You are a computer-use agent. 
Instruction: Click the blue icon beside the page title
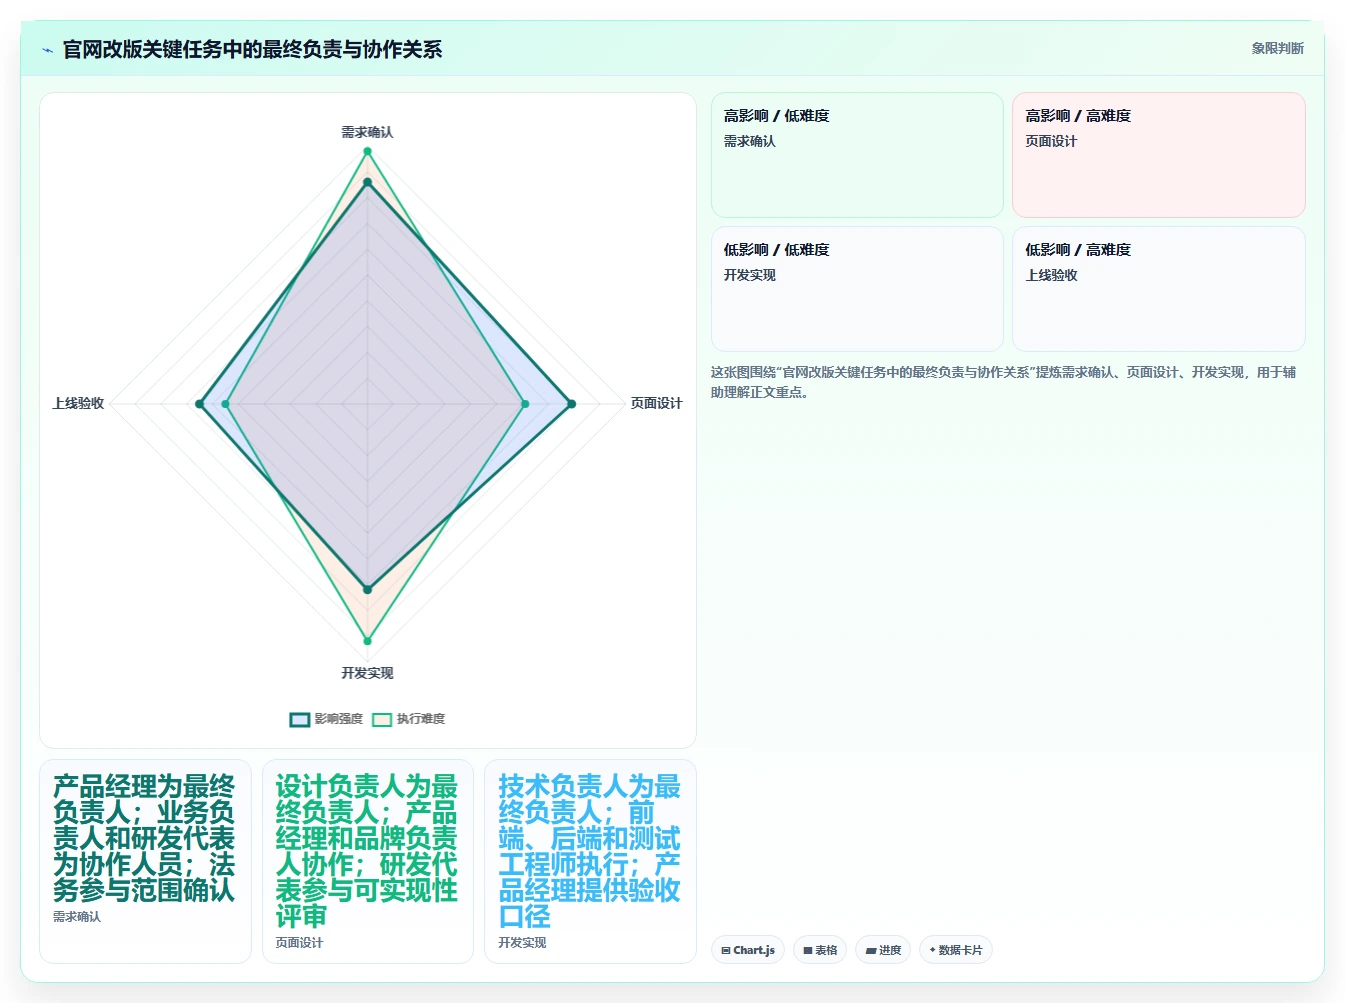click(47, 50)
